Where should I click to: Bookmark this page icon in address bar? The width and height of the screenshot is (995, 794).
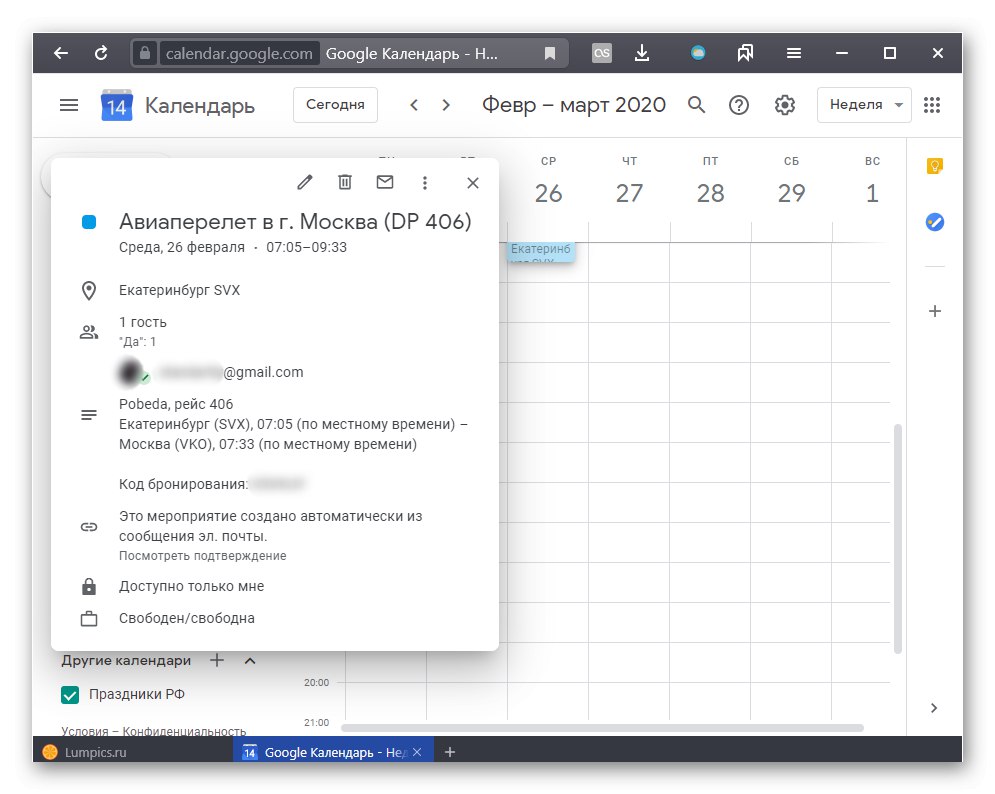tap(550, 53)
